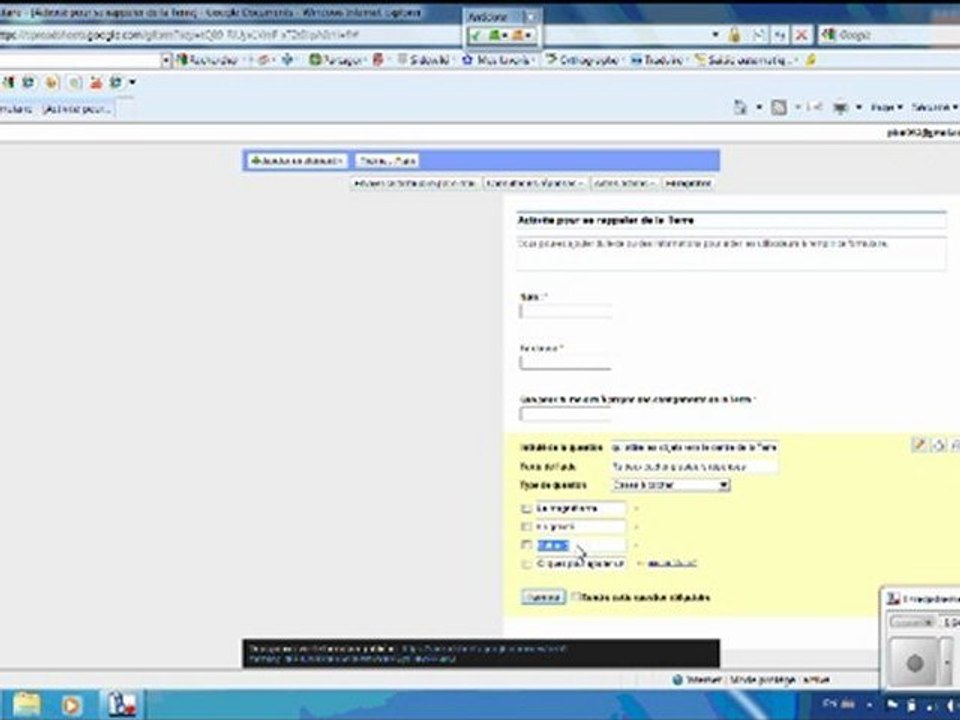Open the Sécurité menu in the IE command bar
This screenshot has width=960, height=720.
click(934, 107)
